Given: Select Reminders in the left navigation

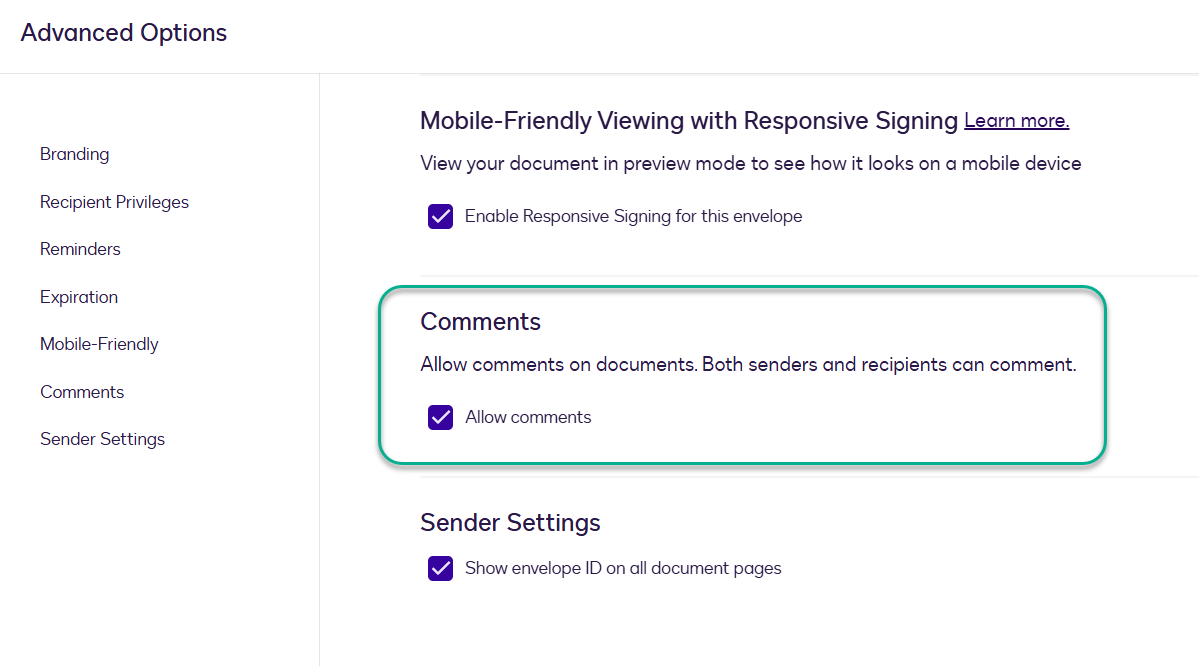Looking at the screenshot, I should [x=80, y=249].
